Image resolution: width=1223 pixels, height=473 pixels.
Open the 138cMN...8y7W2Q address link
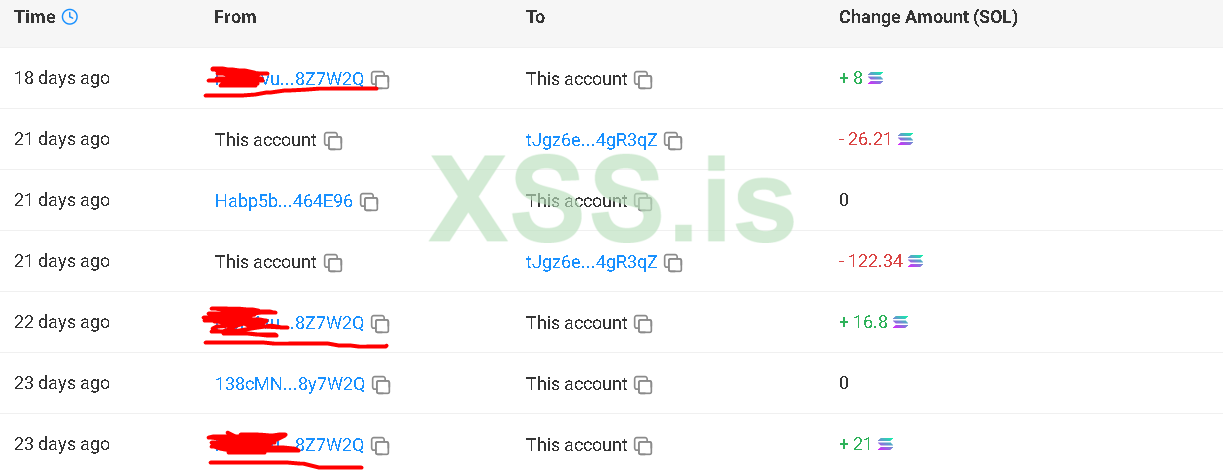[289, 384]
